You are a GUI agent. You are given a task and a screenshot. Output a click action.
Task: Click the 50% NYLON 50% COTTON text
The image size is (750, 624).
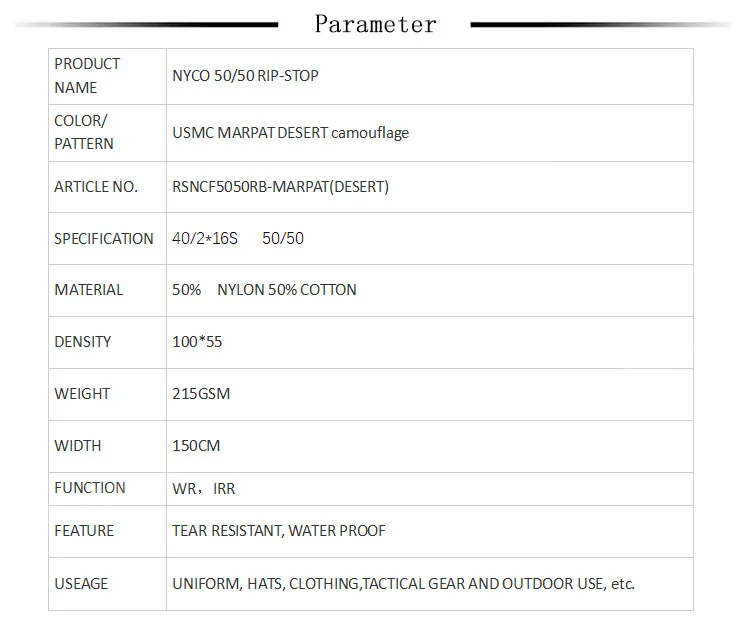click(264, 290)
